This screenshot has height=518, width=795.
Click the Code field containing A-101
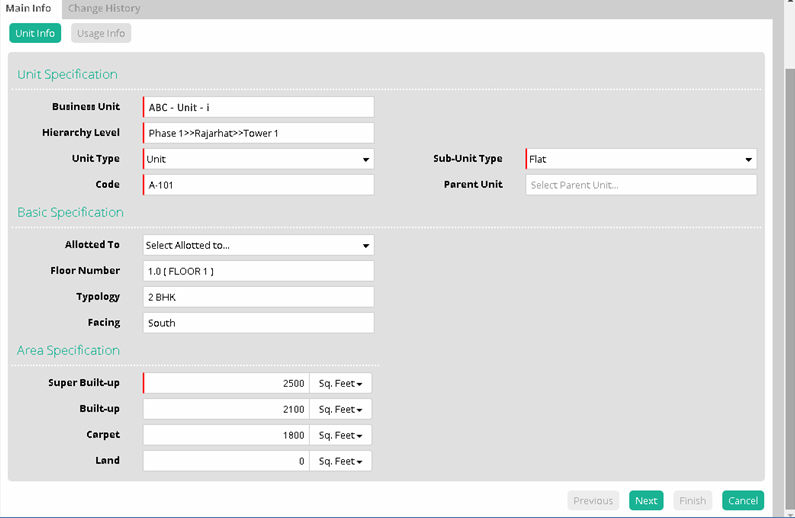(x=258, y=185)
